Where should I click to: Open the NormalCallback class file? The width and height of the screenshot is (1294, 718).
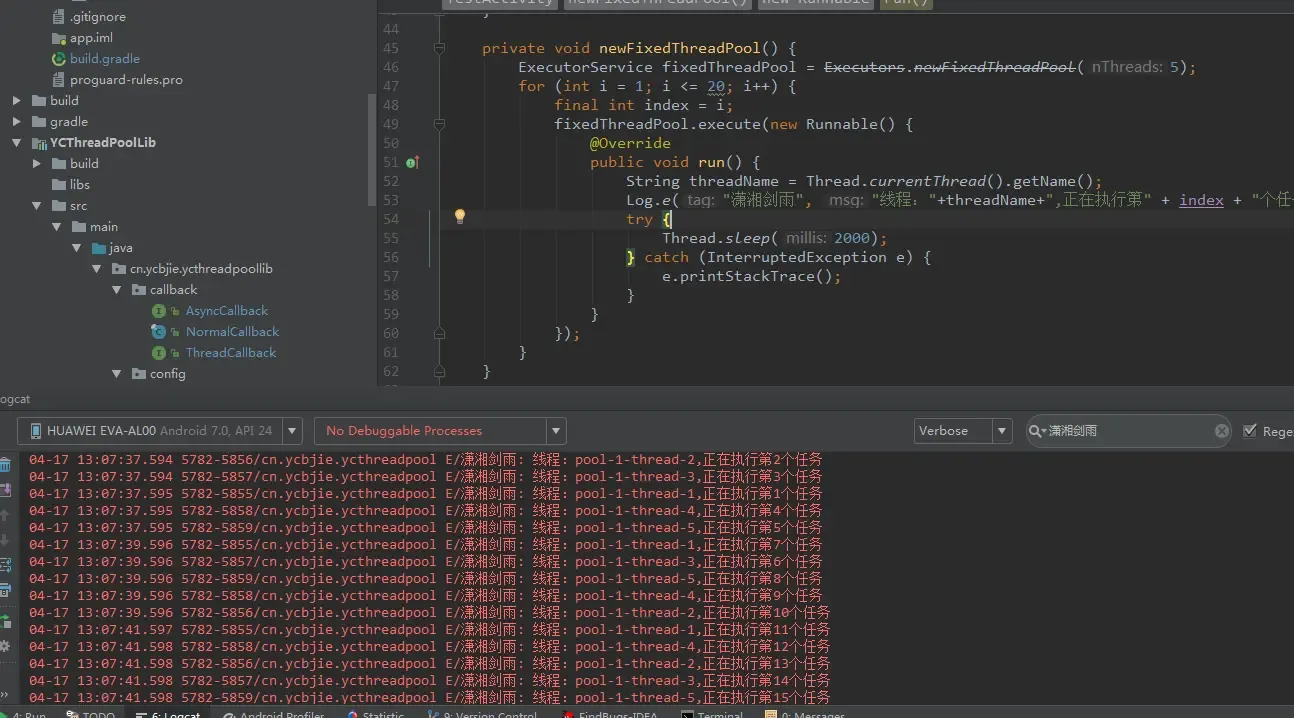[232, 332]
